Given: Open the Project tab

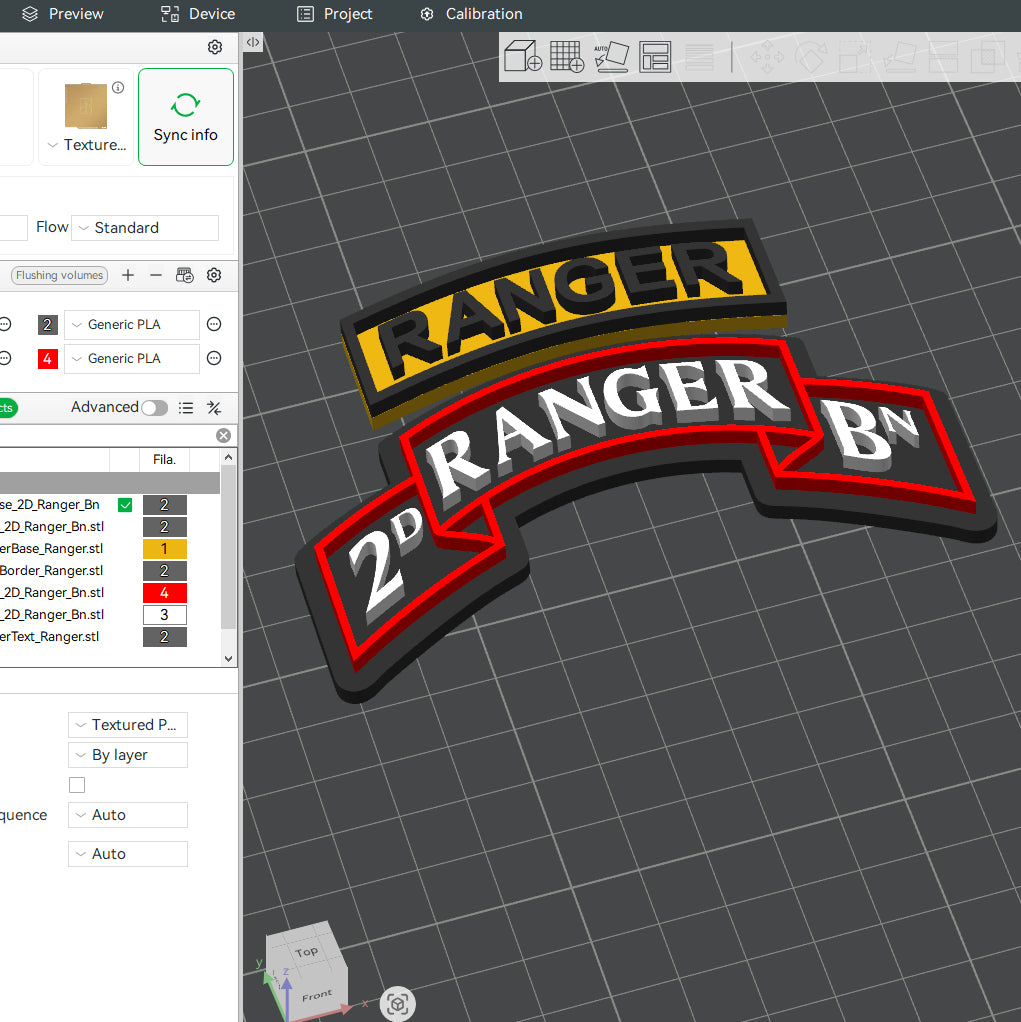Looking at the screenshot, I should click(x=335, y=14).
